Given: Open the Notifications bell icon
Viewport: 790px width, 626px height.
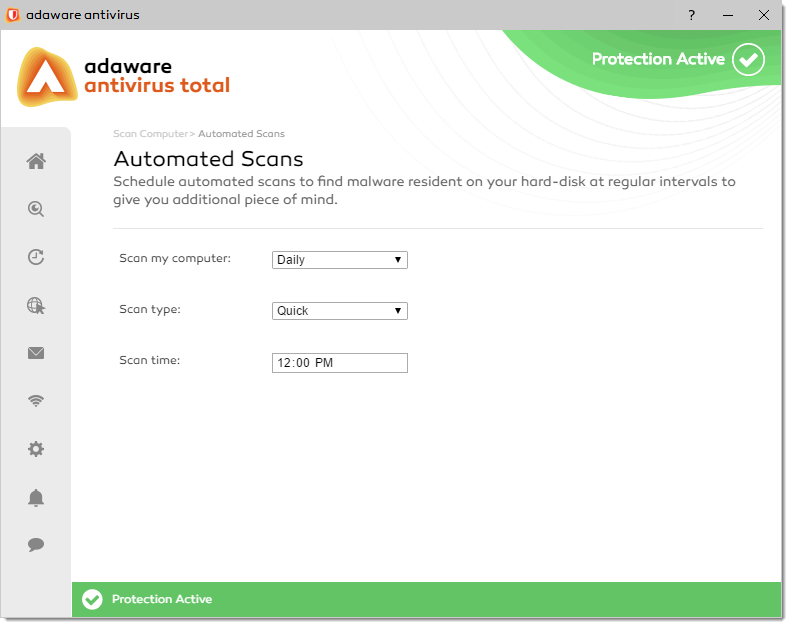Looking at the screenshot, I should [36, 497].
